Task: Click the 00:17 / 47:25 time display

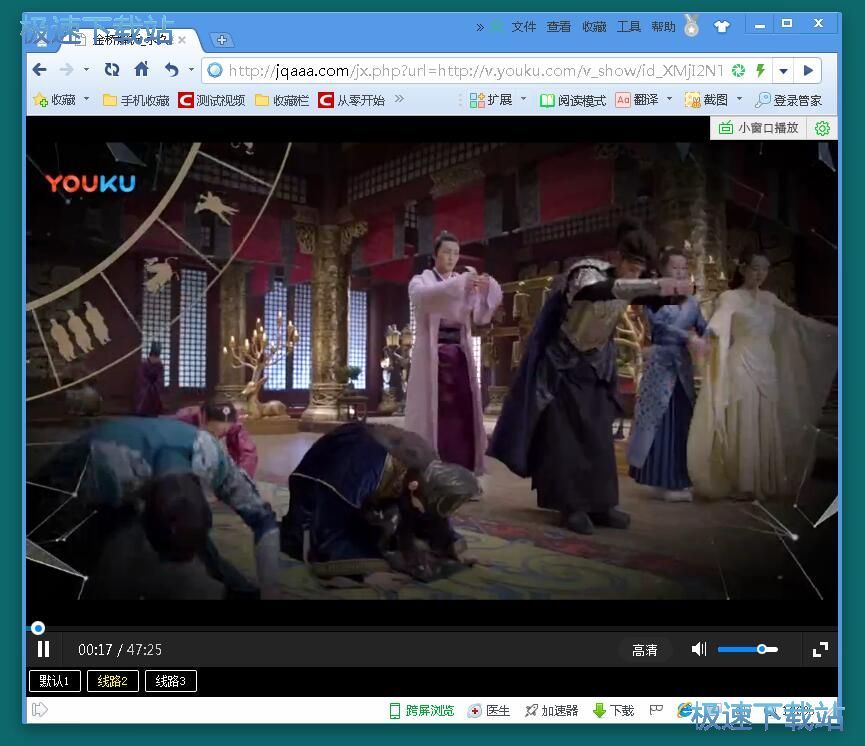Action: pos(120,649)
